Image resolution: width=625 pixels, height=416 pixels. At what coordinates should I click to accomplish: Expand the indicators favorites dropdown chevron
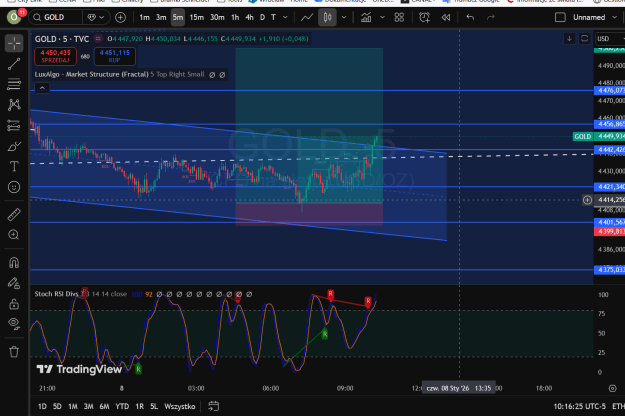[x=382, y=17]
